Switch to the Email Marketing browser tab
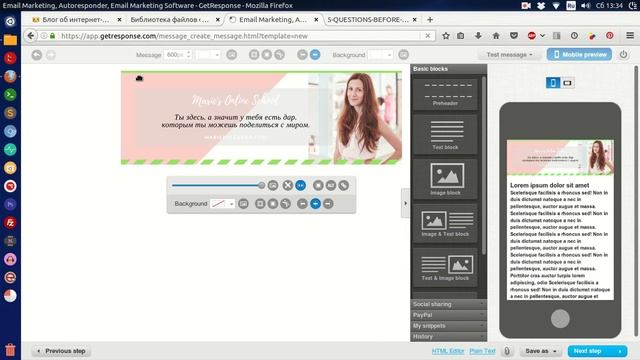 [273, 20]
